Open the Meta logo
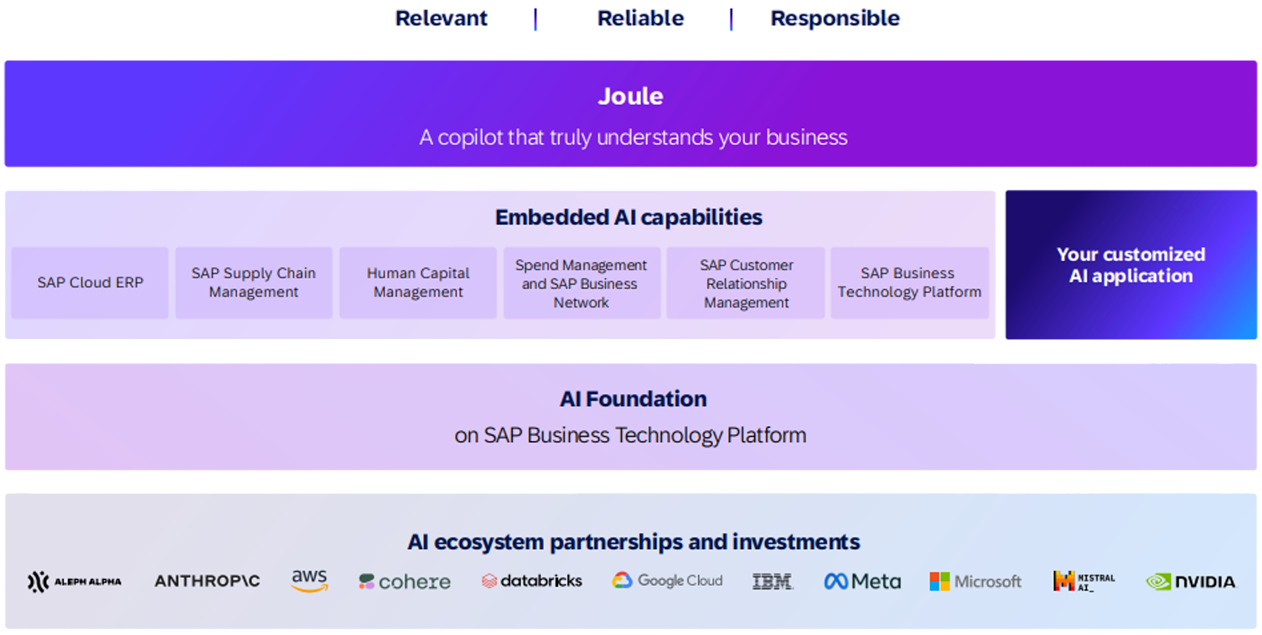The width and height of the screenshot is (1262, 635). (x=862, y=581)
